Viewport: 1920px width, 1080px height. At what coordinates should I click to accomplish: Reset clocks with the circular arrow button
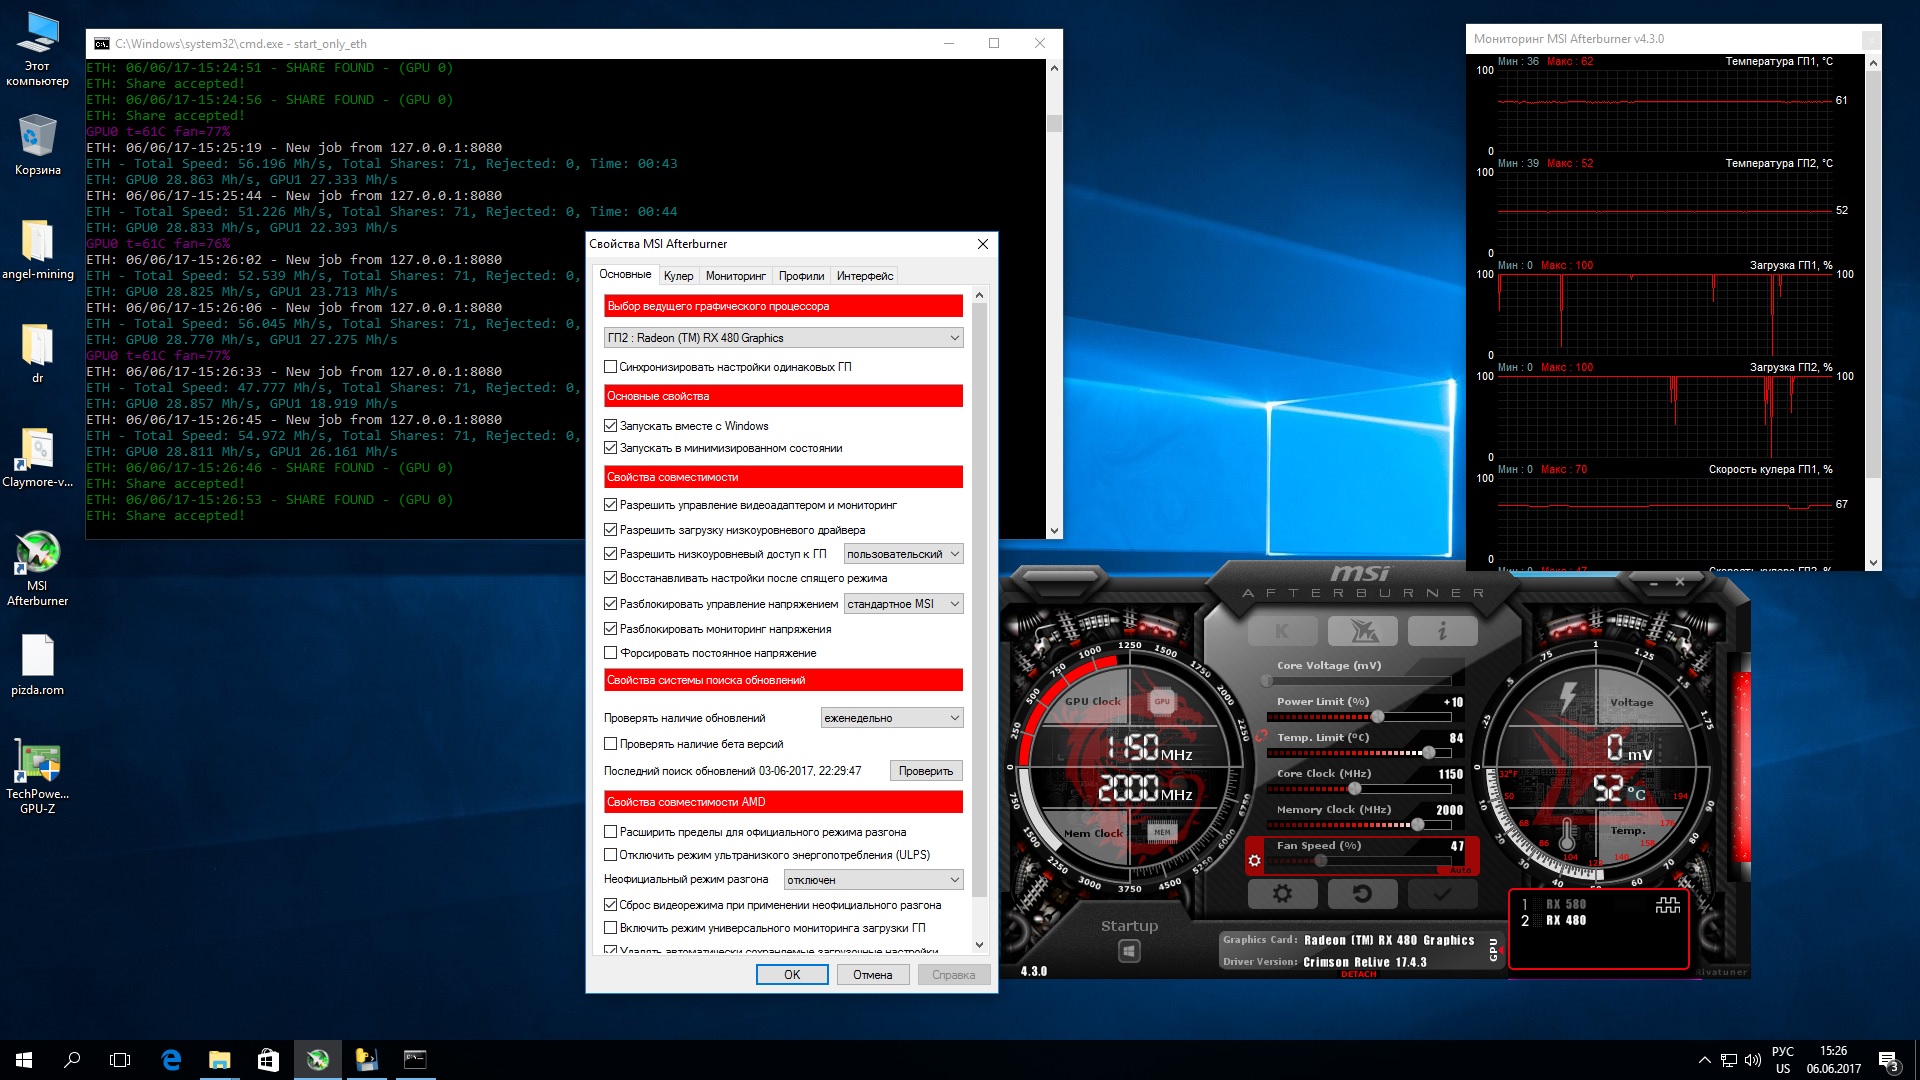coord(1362,893)
